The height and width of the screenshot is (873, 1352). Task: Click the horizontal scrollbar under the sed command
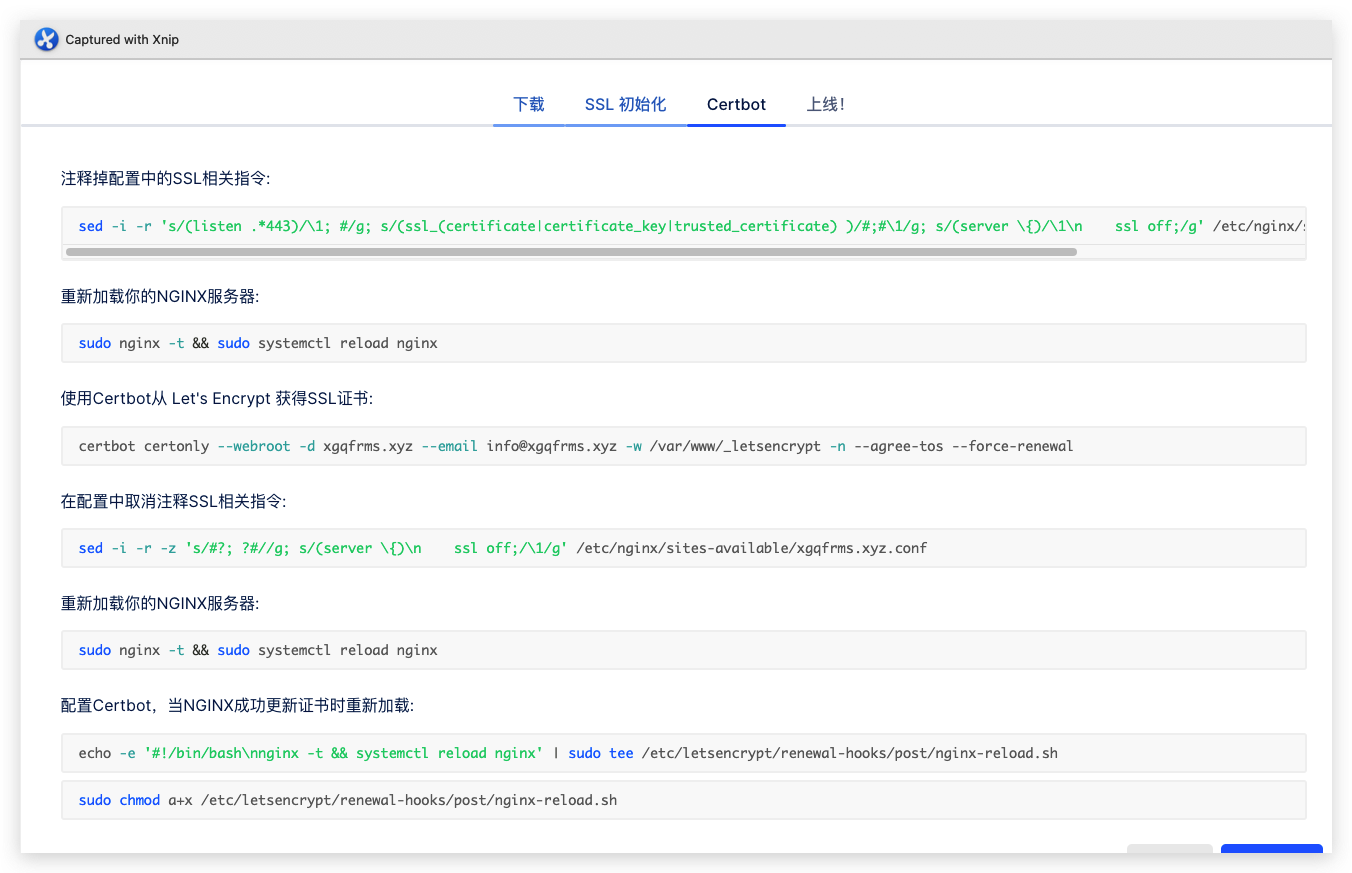pos(571,252)
